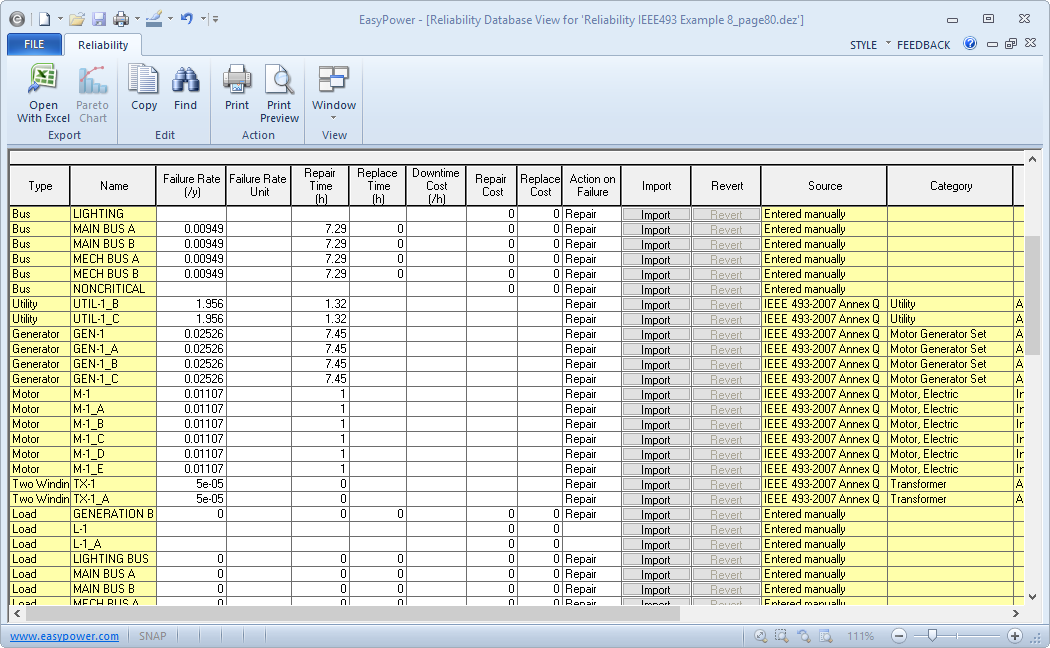Select the Failure Rate cell for GEN-1
Image resolution: width=1050 pixels, height=648 pixels.
[x=191, y=334]
